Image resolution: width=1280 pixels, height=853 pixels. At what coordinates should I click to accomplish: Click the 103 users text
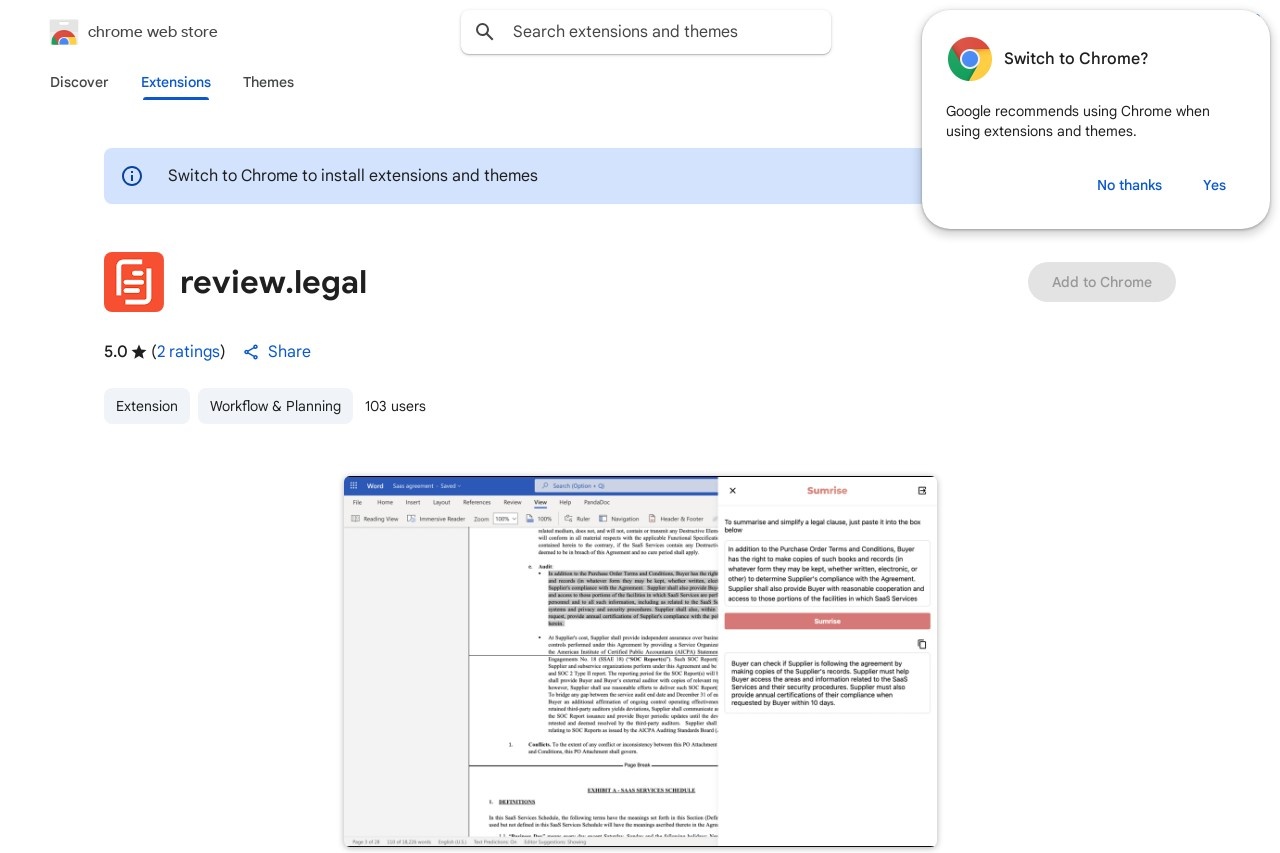coord(395,406)
